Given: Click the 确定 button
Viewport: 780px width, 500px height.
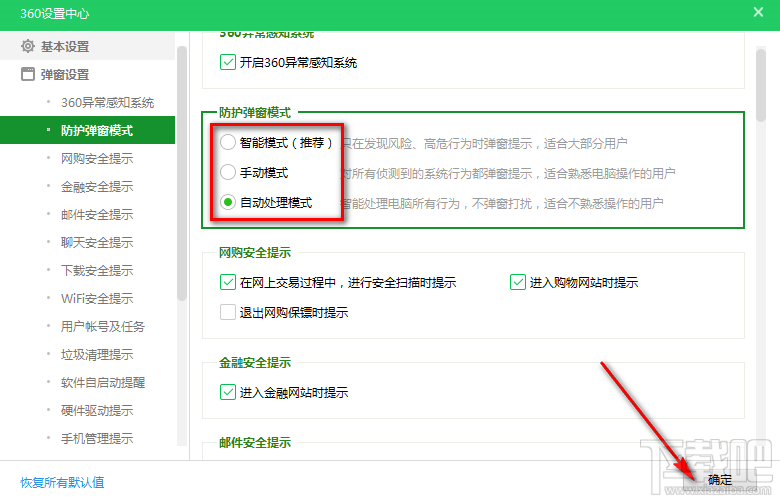Looking at the screenshot, I should [720, 480].
